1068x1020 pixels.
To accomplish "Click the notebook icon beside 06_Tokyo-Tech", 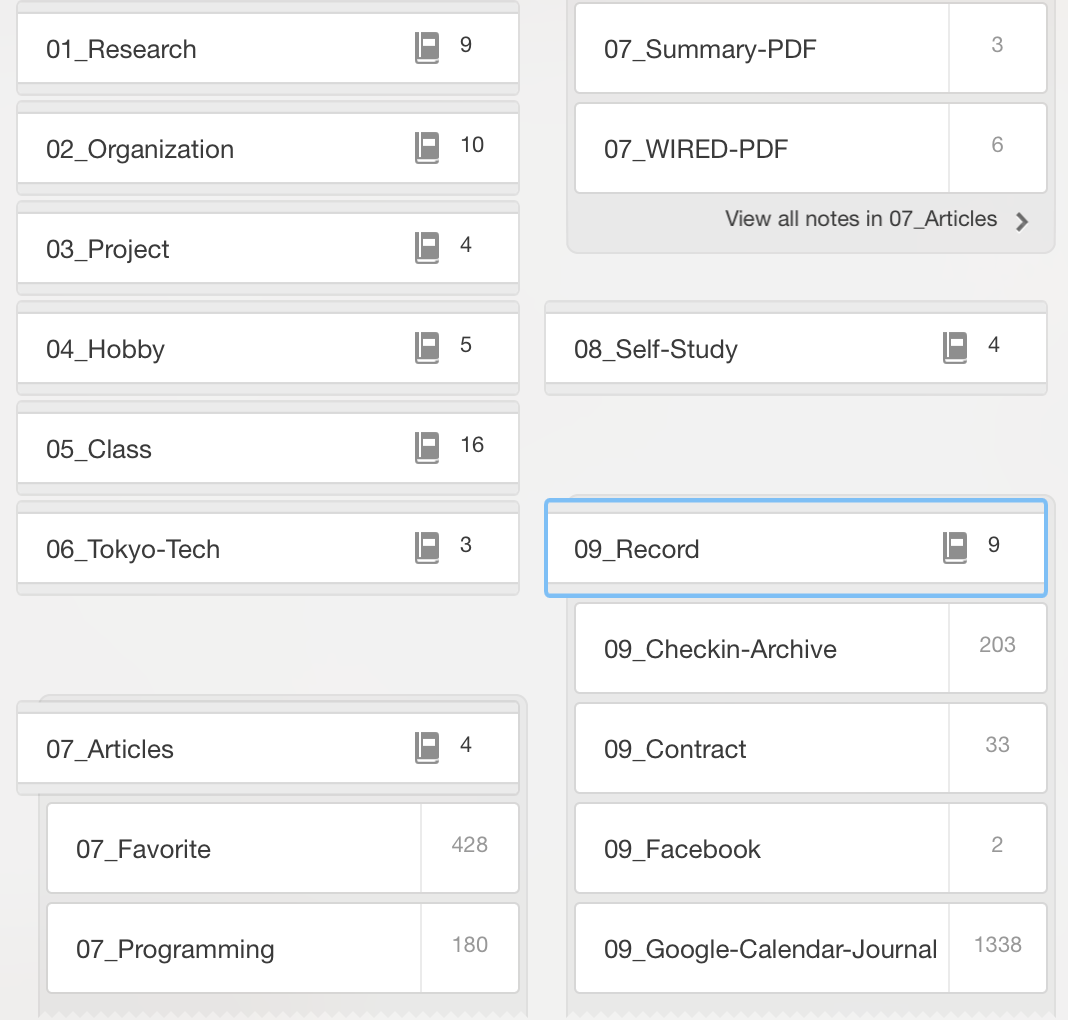I will coord(427,549).
